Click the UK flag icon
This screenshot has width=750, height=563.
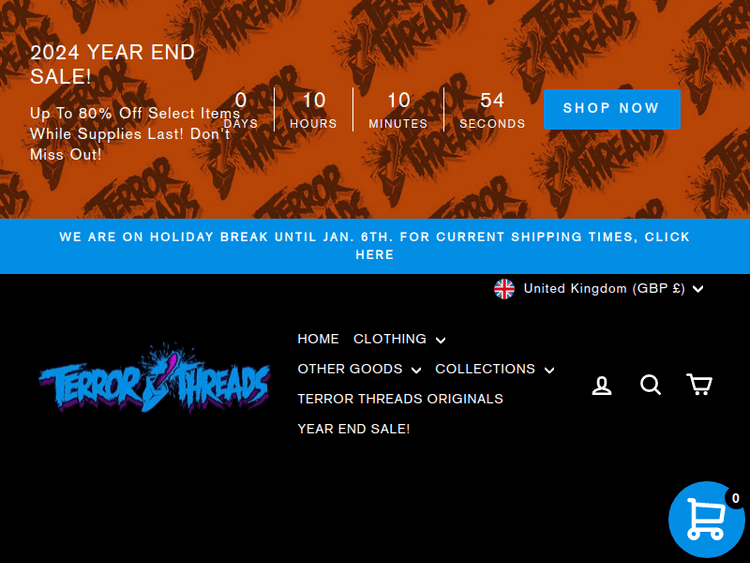[x=504, y=289]
